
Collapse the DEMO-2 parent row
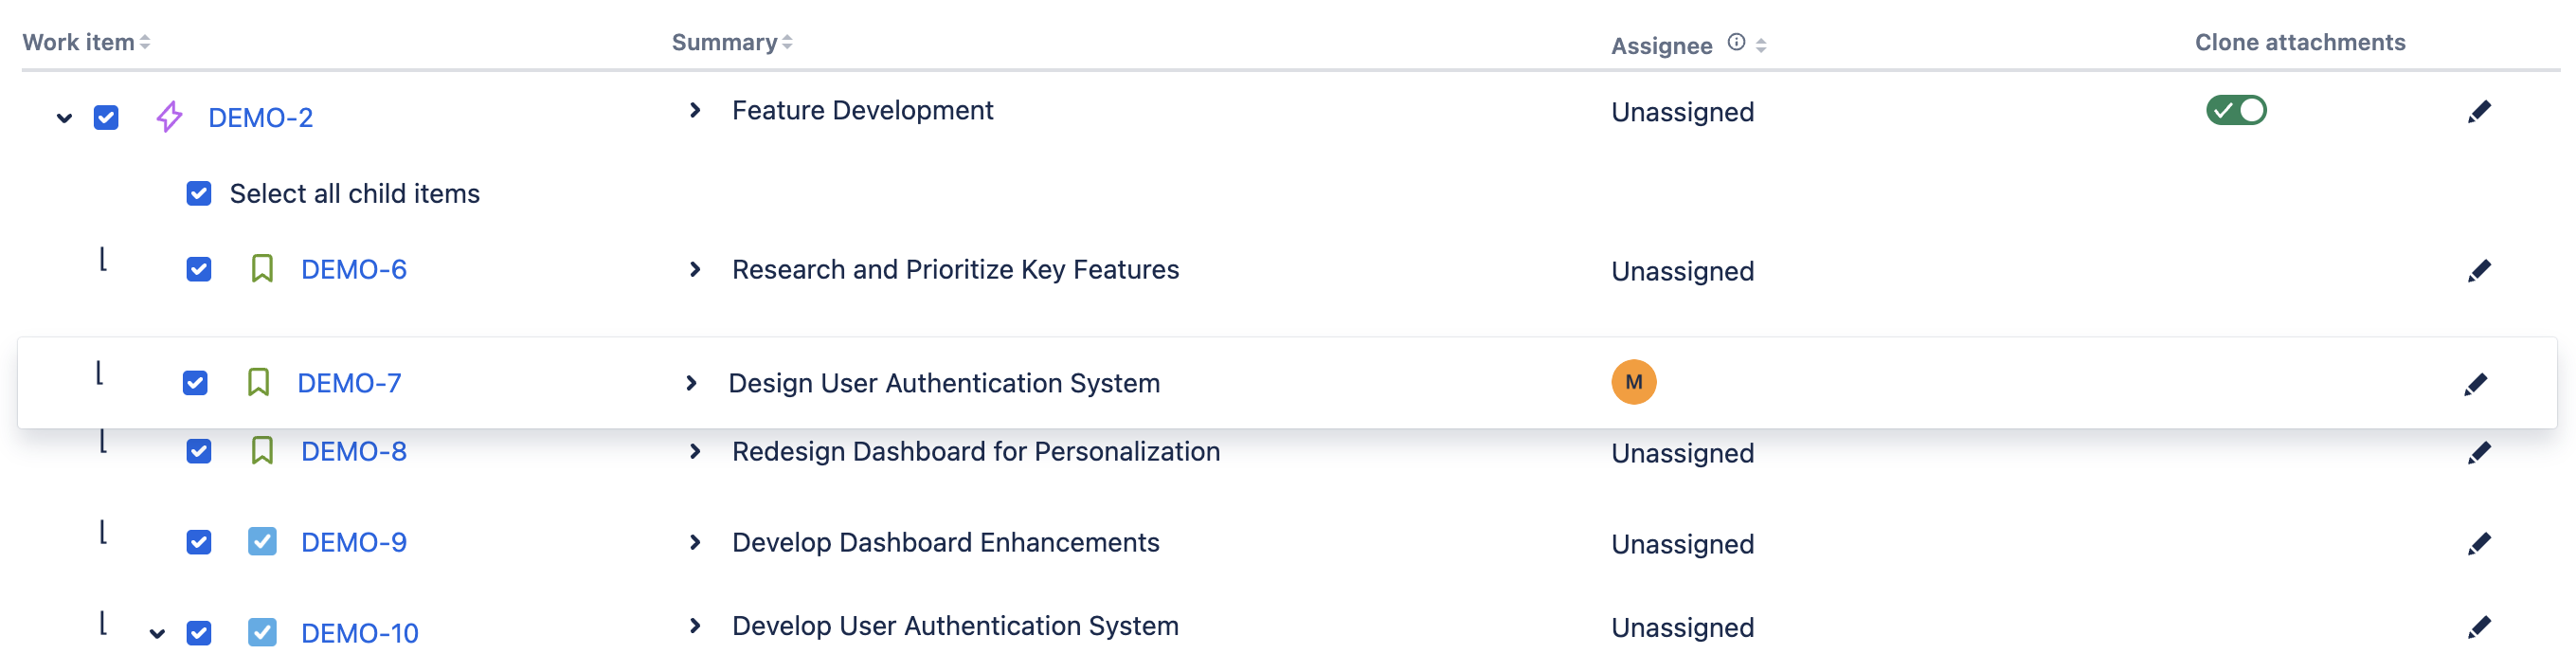point(64,118)
